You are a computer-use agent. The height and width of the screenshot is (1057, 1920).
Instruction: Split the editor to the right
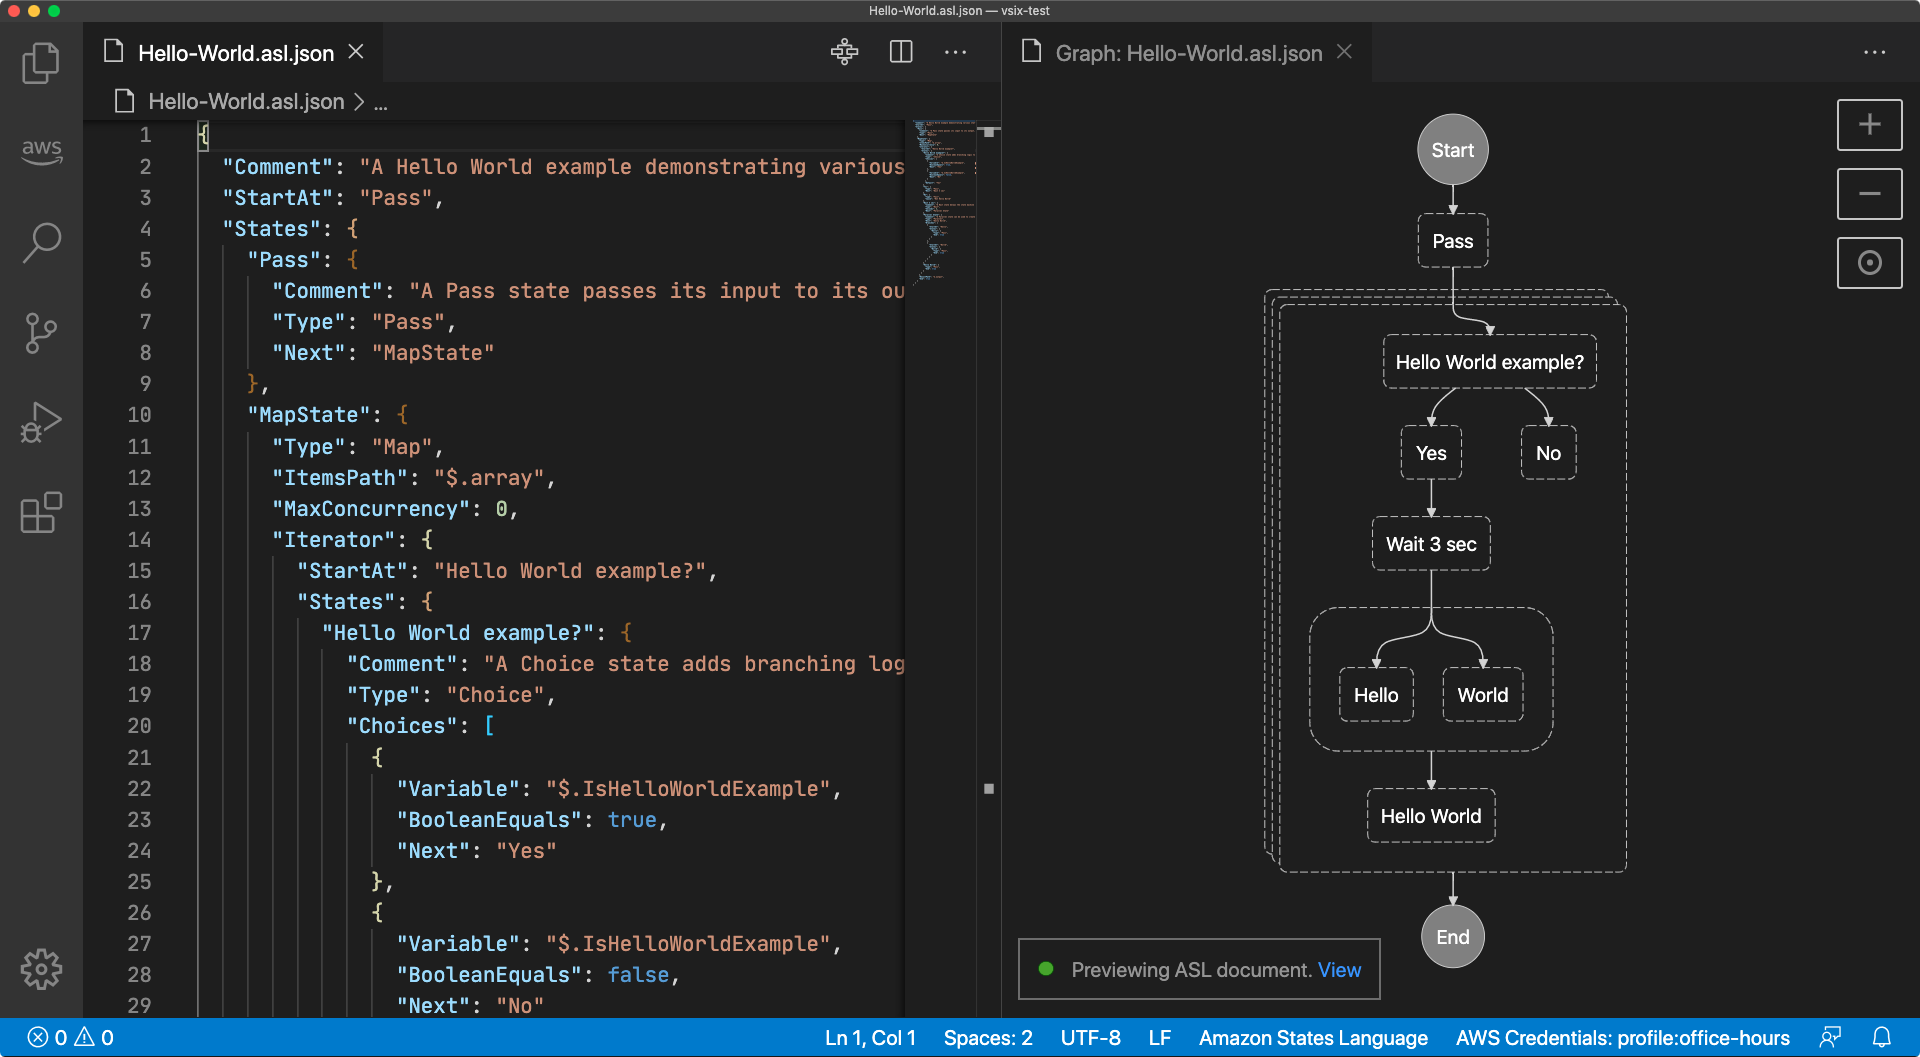click(x=901, y=52)
